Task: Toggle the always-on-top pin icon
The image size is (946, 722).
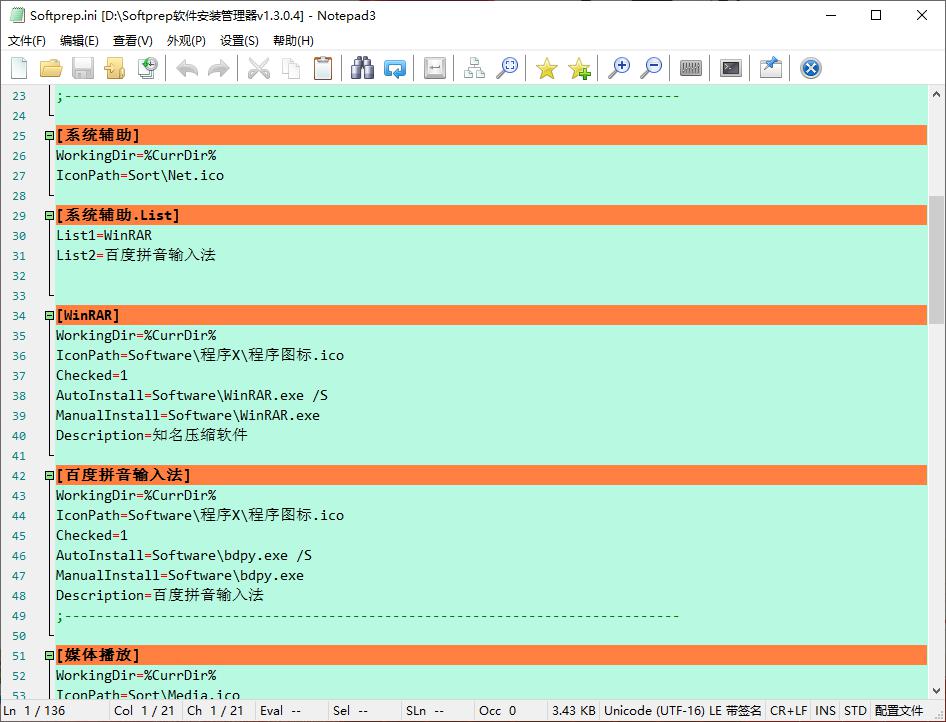Action: pyautogui.click(x=770, y=68)
